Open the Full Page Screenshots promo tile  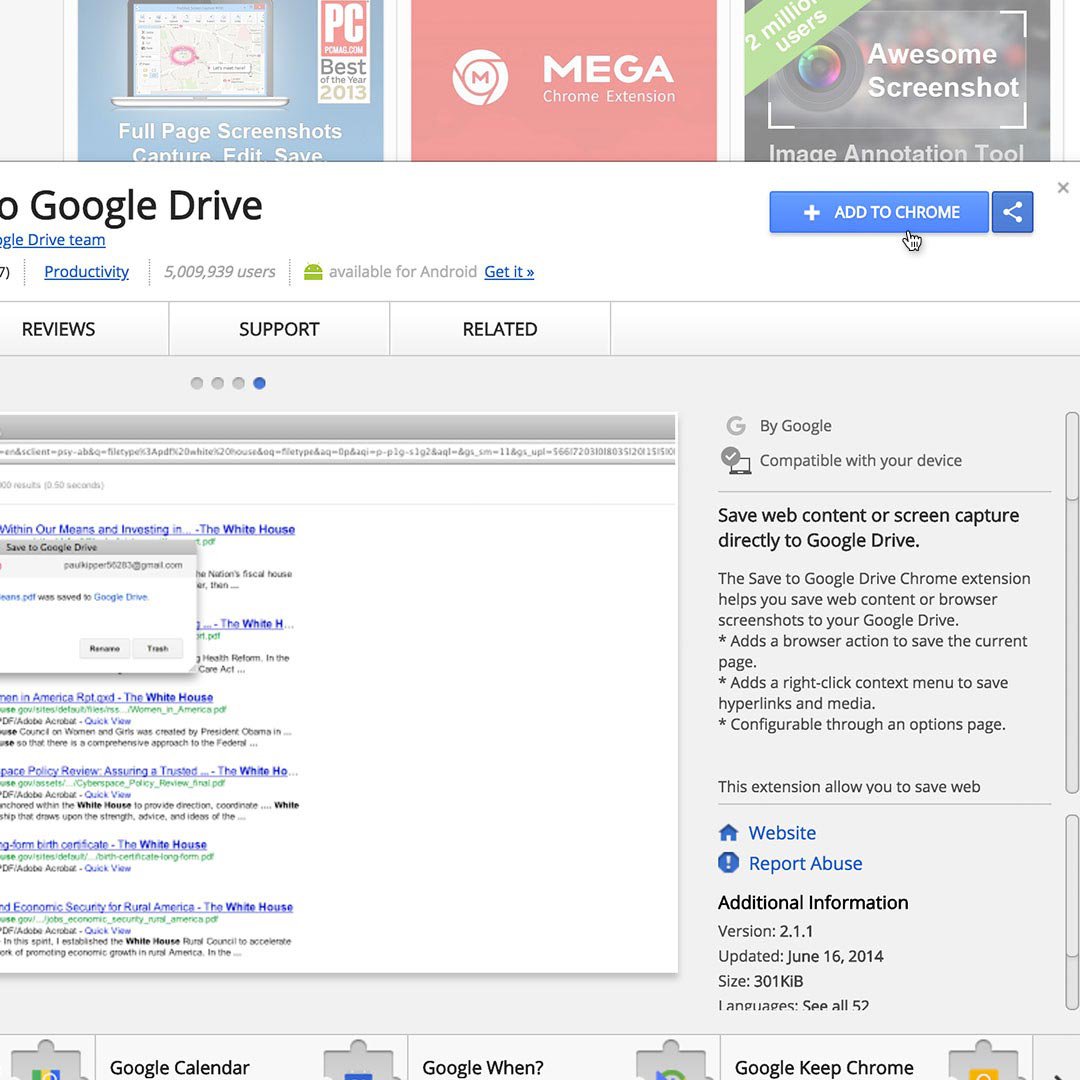click(230, 81)
